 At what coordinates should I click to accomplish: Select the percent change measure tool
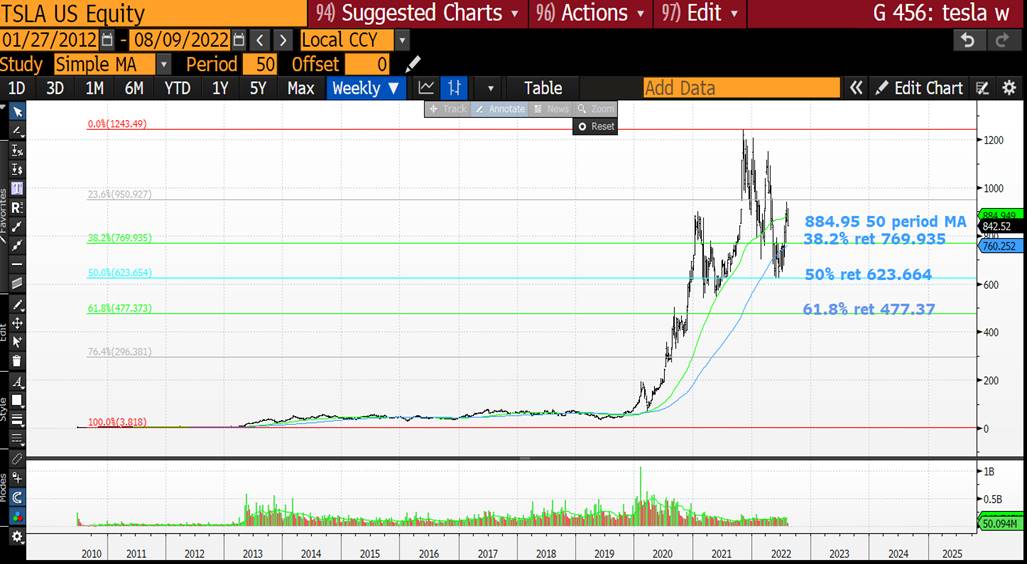click(17, 151)
